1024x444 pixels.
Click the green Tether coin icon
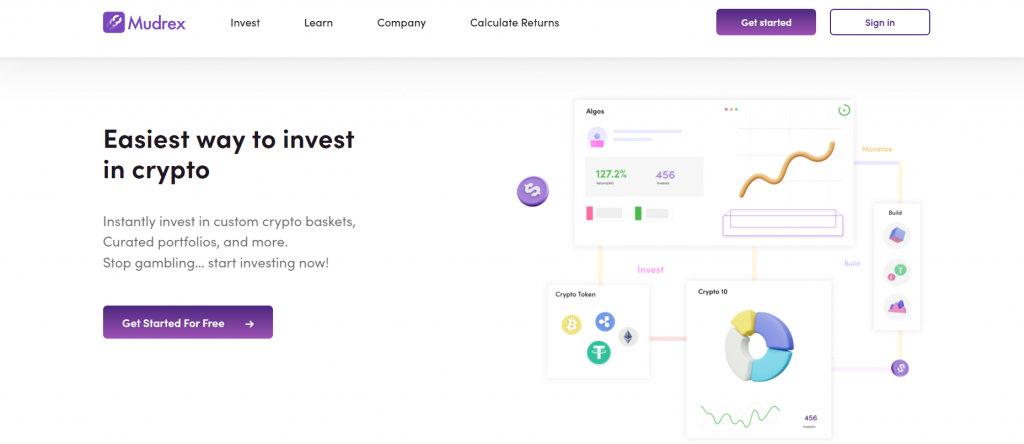(598, 353)
